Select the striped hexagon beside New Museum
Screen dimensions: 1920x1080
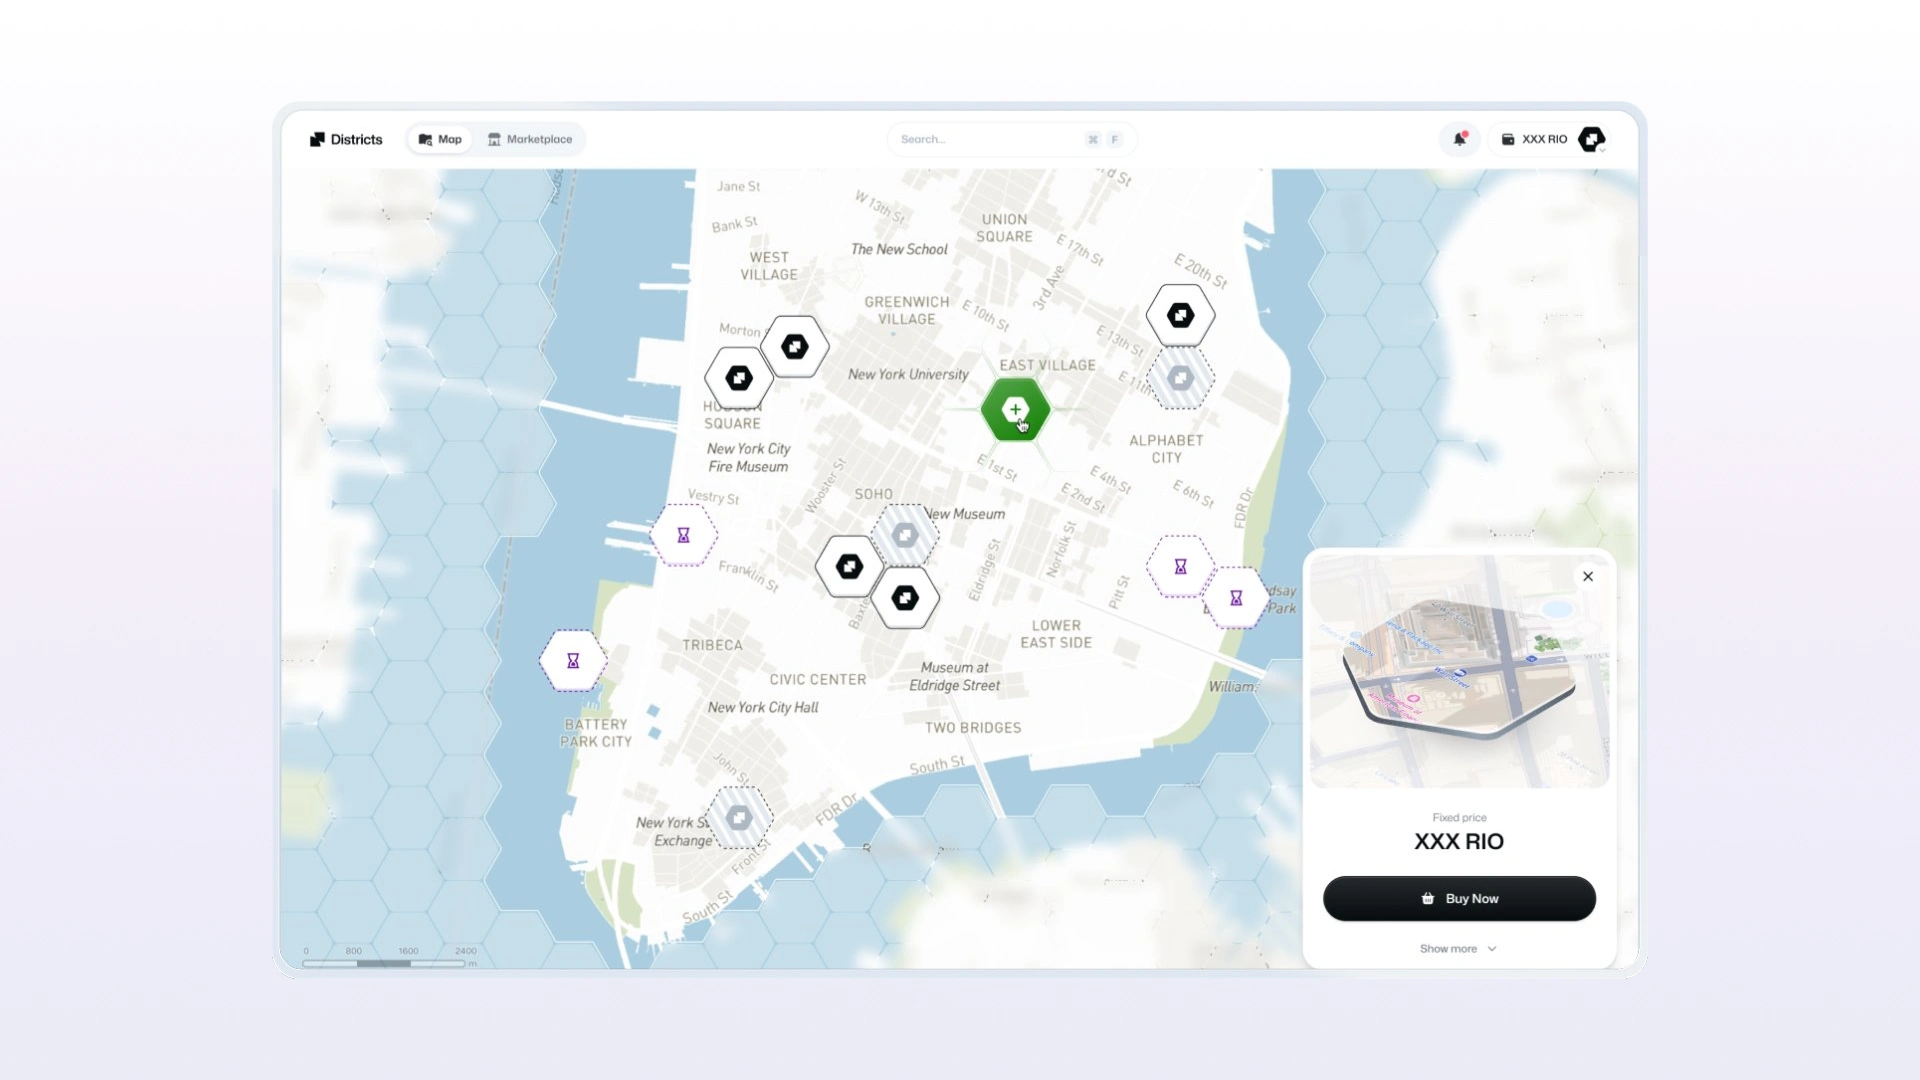click(905, 536)
